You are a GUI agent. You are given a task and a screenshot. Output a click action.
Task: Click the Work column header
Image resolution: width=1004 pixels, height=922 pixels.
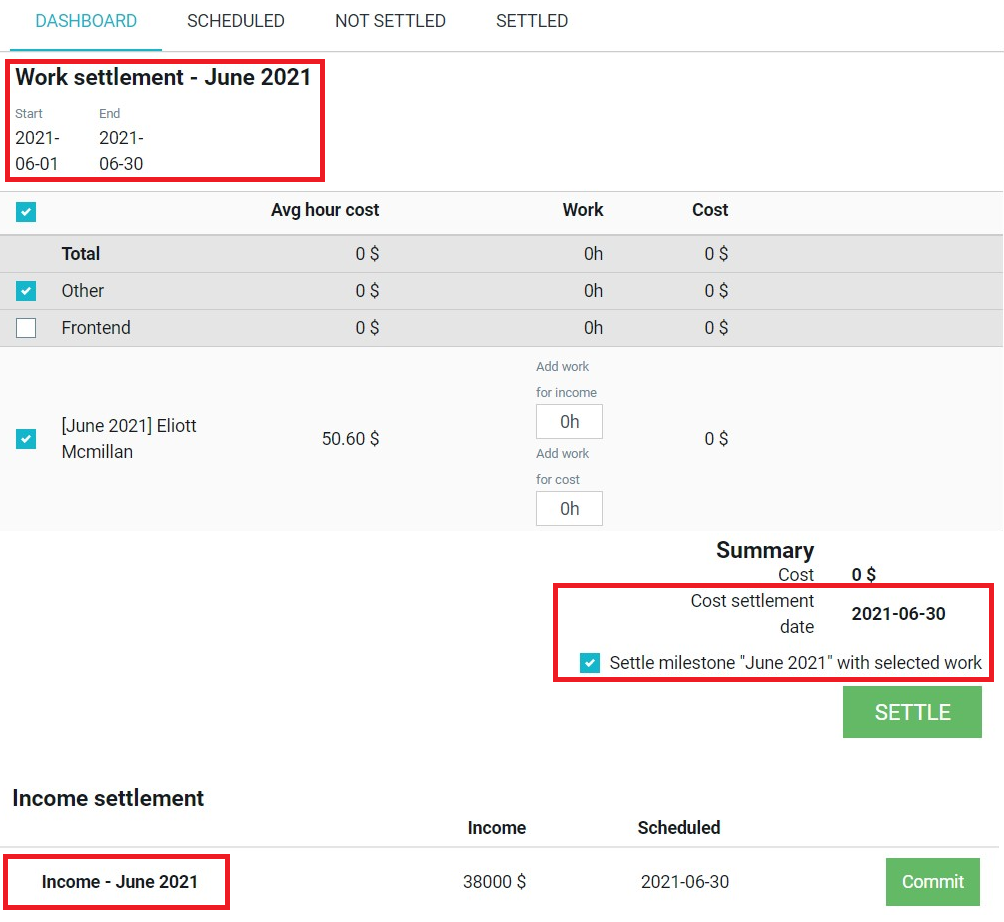point(583,210)
